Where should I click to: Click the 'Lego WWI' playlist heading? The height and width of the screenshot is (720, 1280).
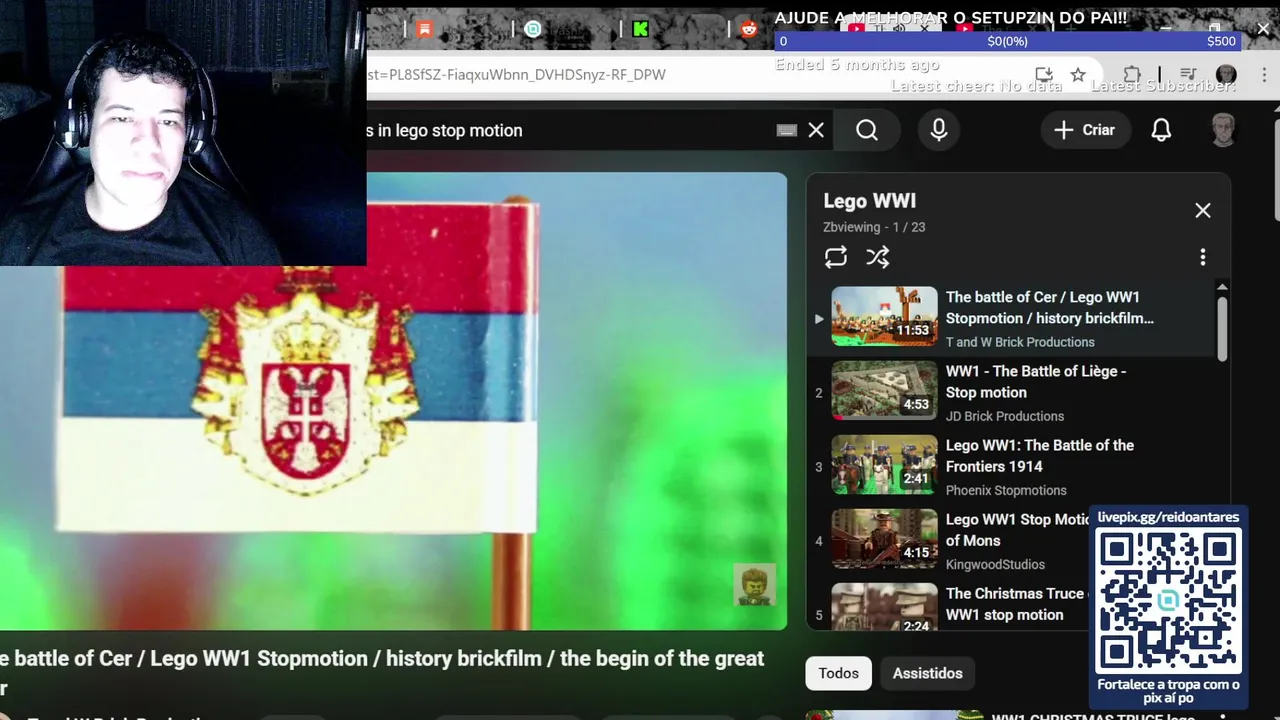(870, 200)
